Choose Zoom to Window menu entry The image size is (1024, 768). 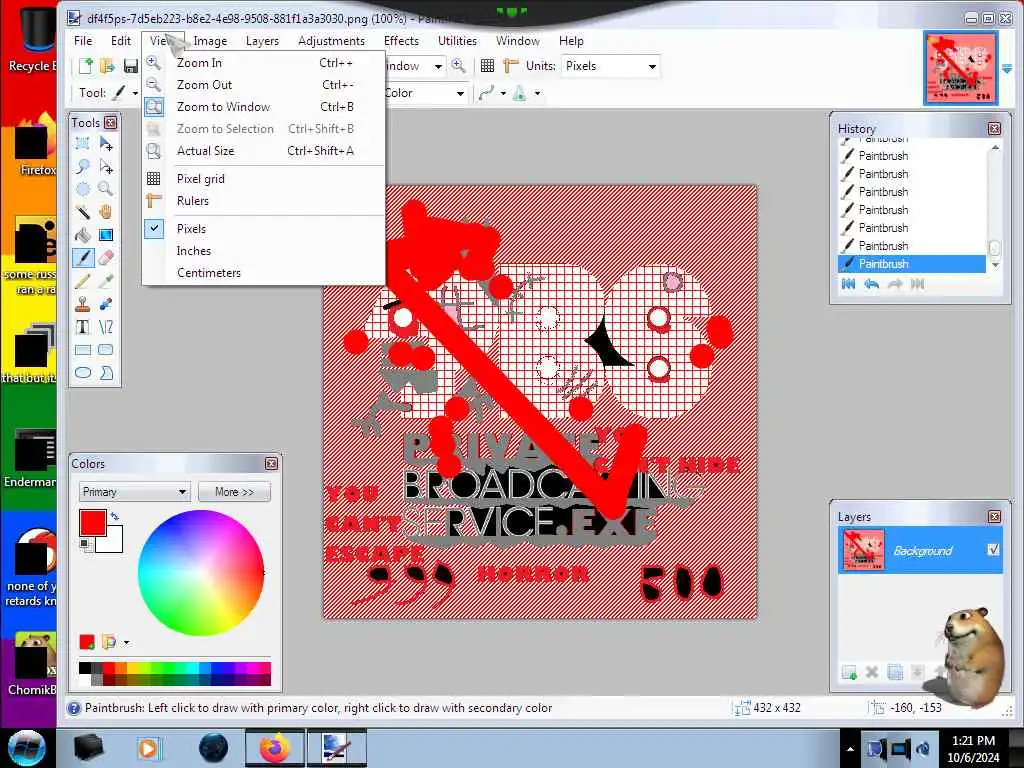264,107
